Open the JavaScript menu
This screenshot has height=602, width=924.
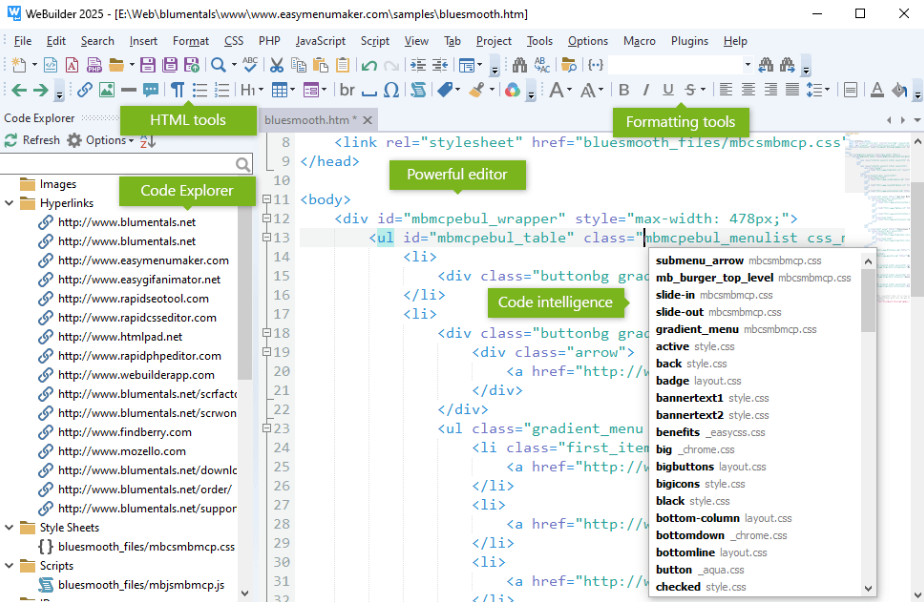coord(320,41)
